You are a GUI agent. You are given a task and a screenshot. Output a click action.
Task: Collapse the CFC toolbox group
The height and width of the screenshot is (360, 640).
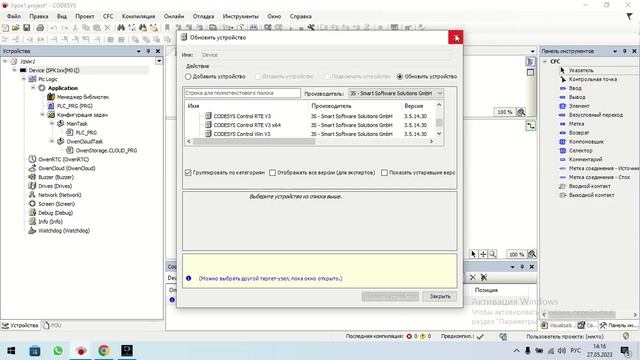(x=545, y=62)
